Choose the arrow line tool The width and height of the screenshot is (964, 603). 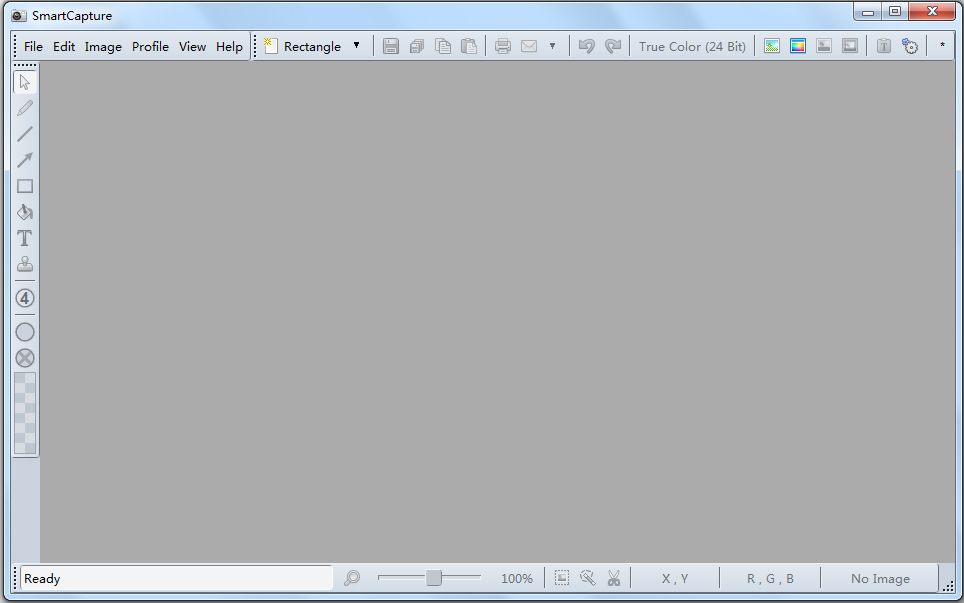coord(25,160)
